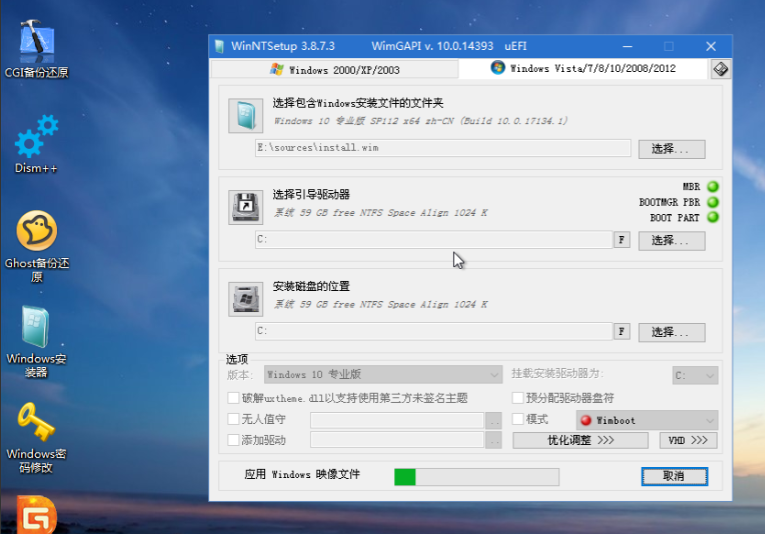Click the Windows 10 专业版 build info text
This screenshot has height=534, width=765.
coord(420,121)
